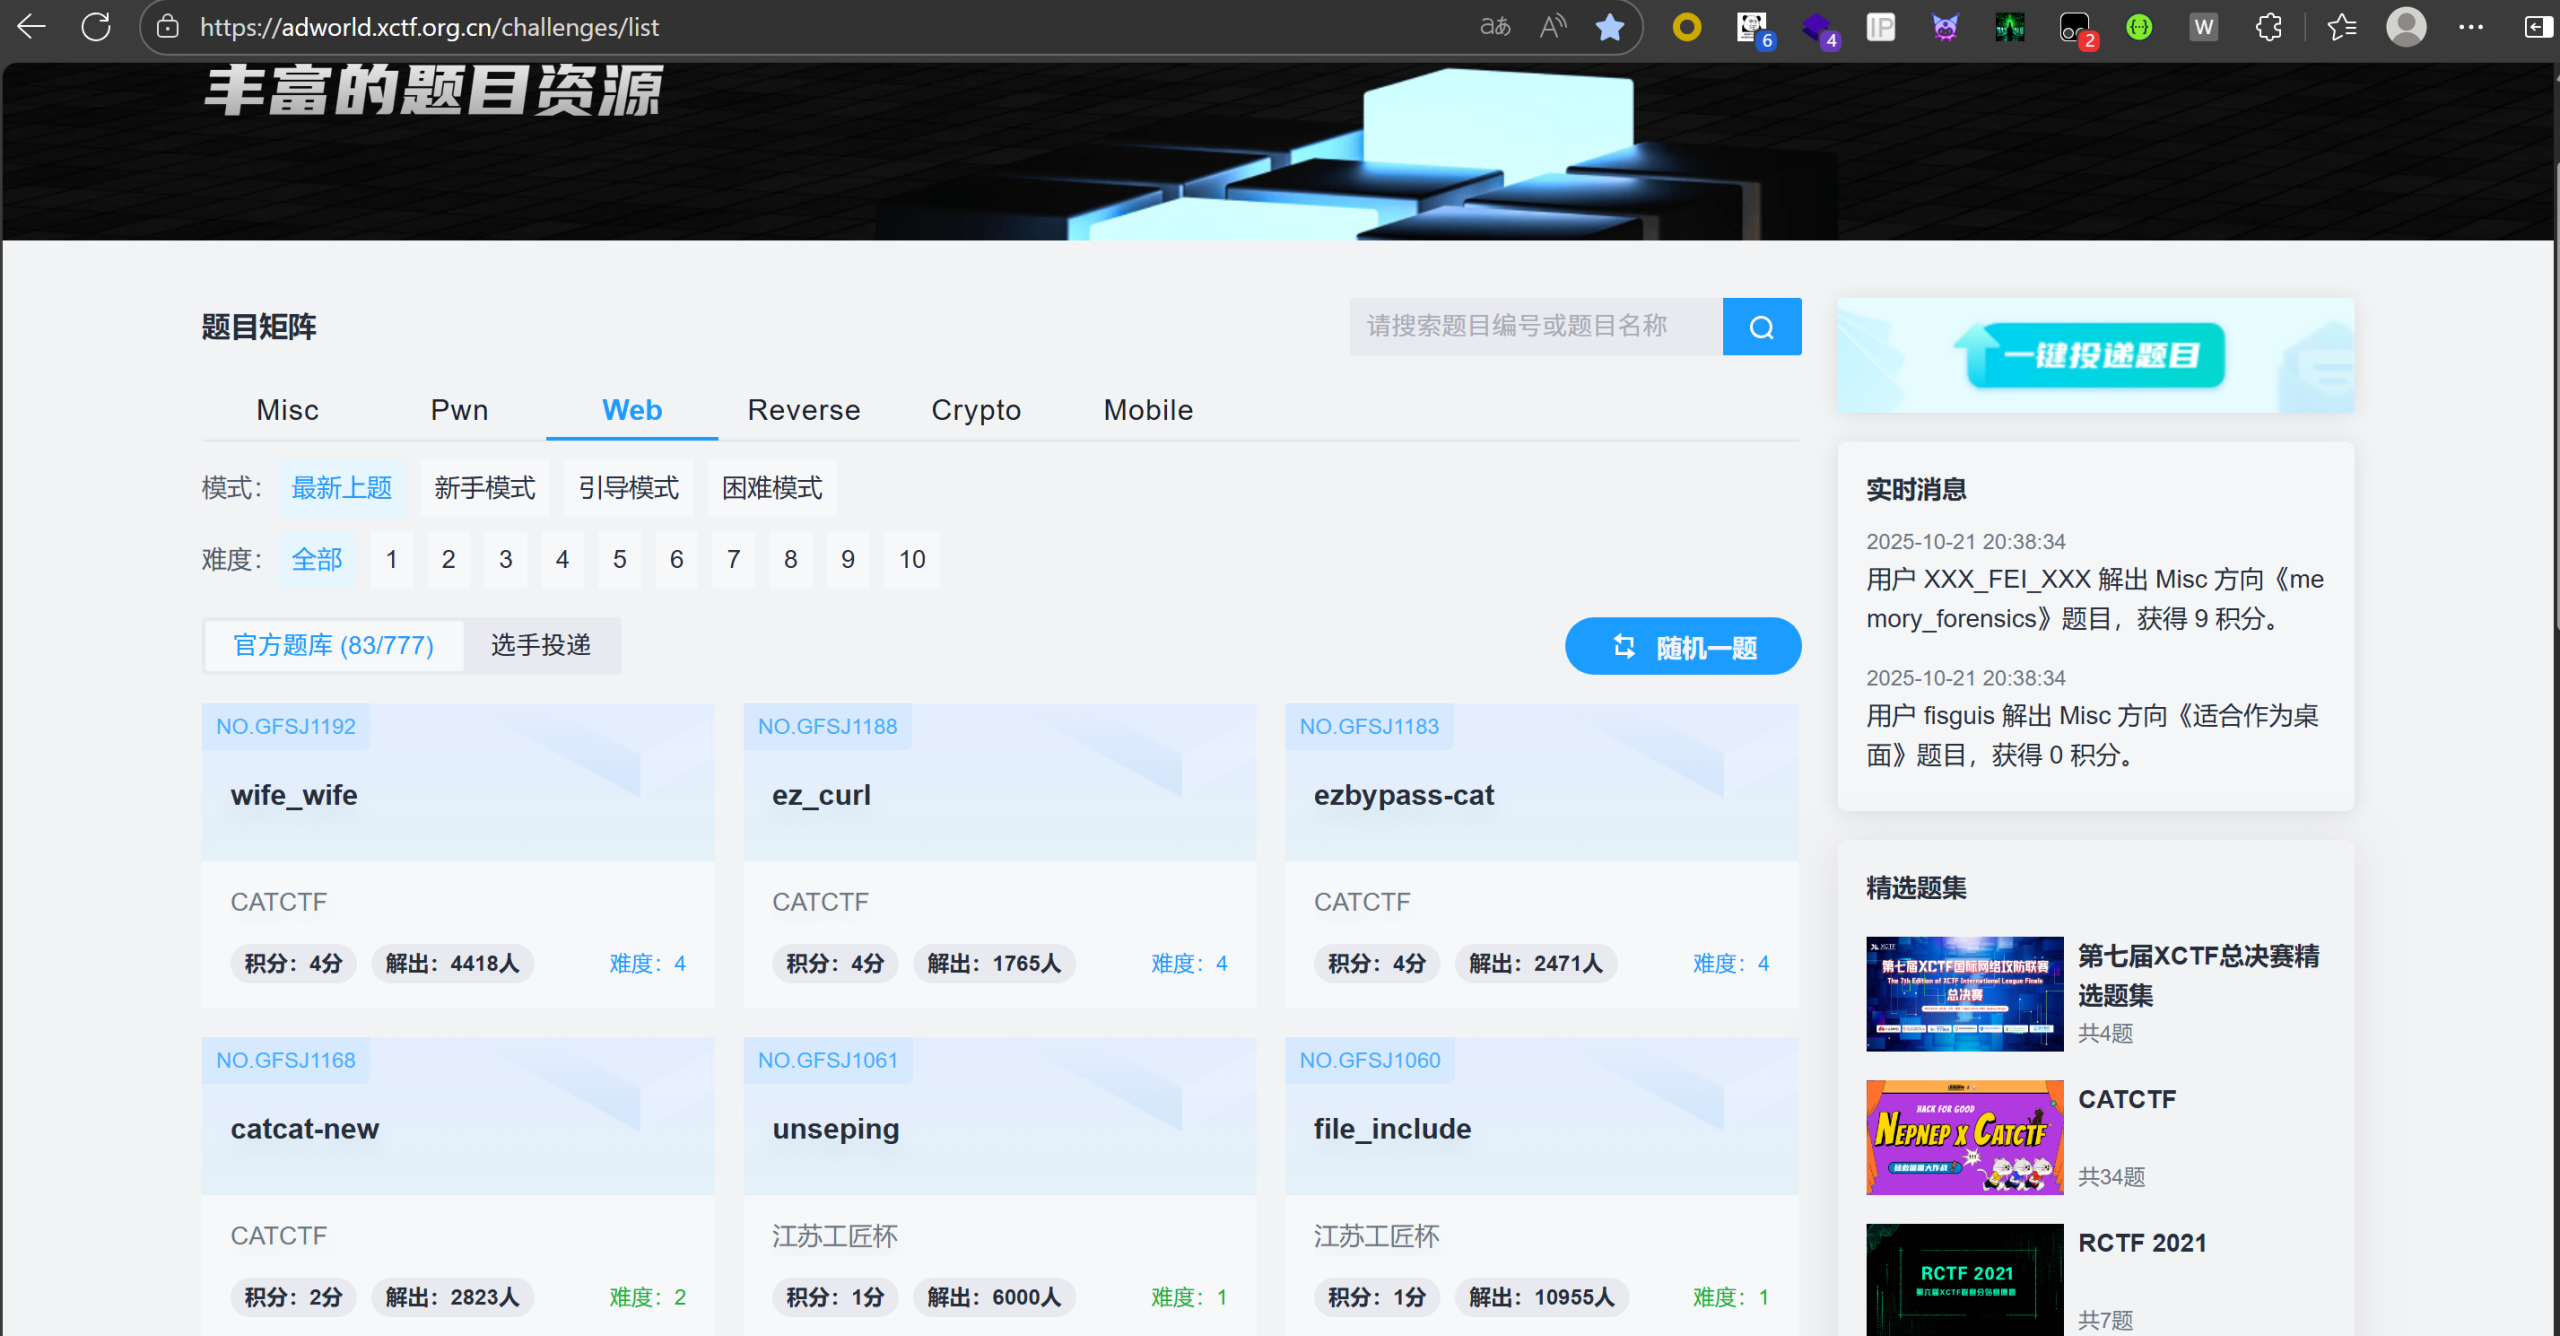Open the CATCTF collection thumbnail
The image size is (2560, 1336).
pos(1964,1137)
